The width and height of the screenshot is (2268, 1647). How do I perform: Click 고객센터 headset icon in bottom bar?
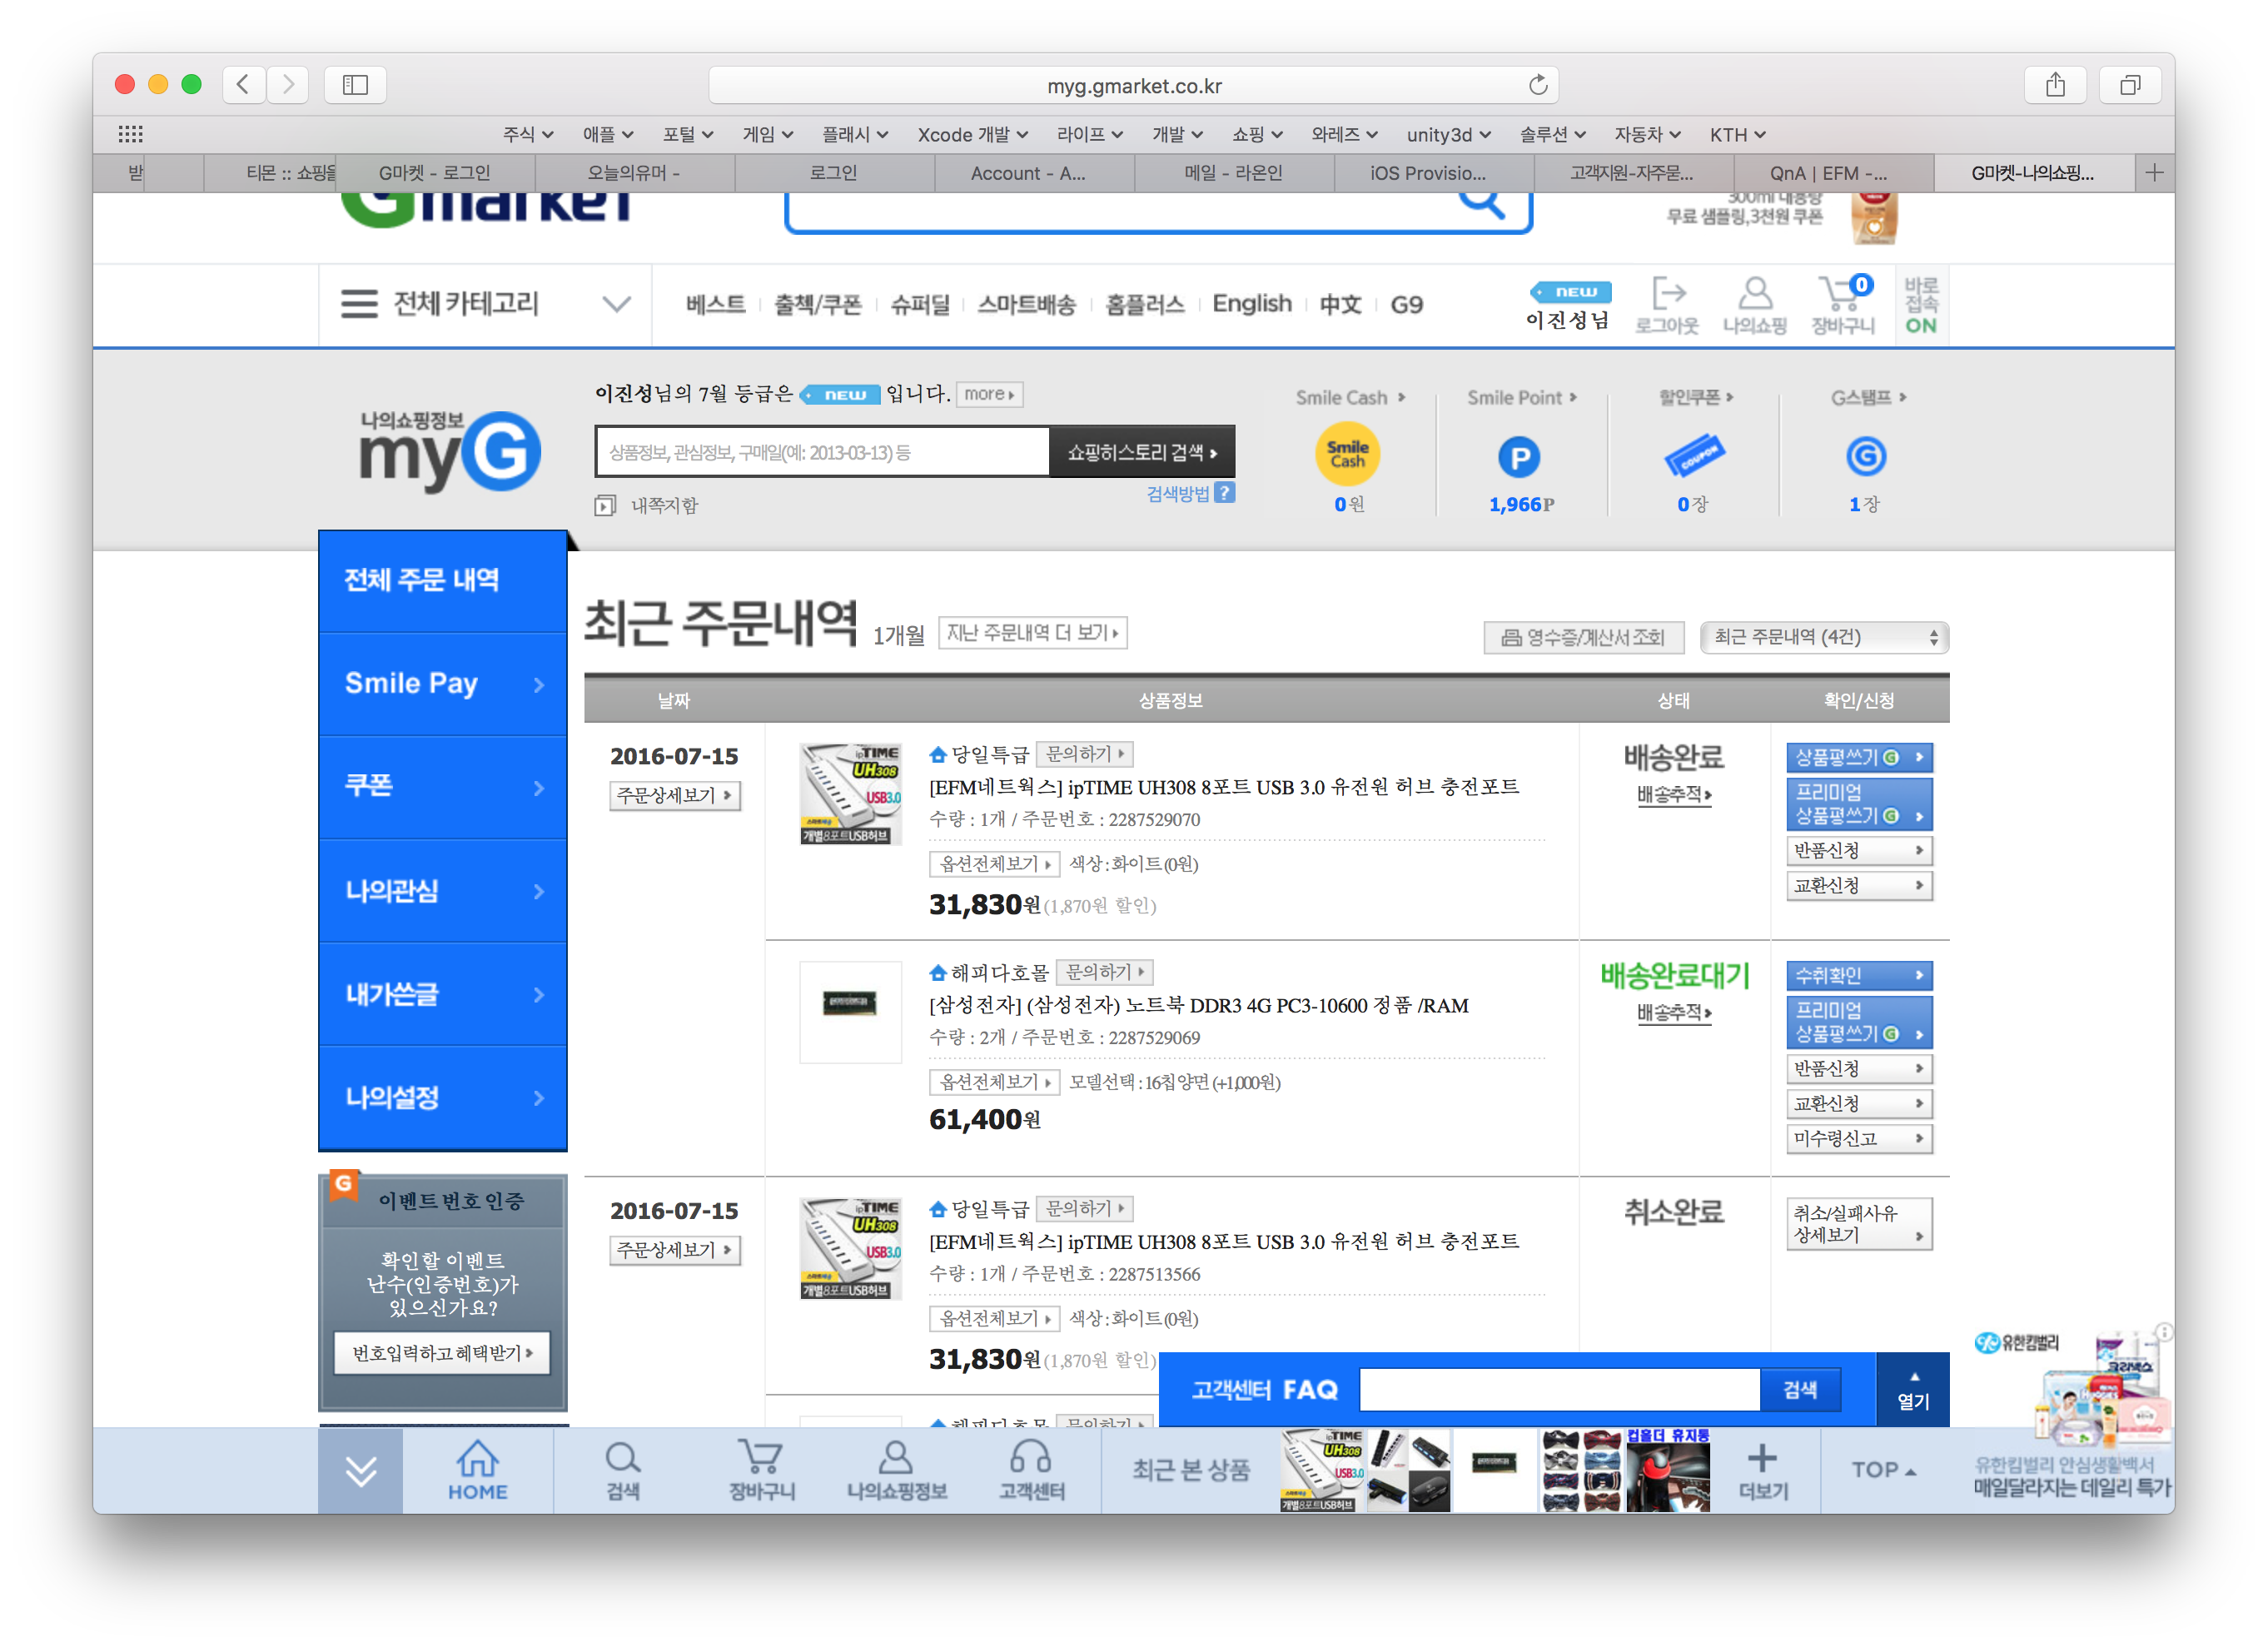point(1031,1470)
